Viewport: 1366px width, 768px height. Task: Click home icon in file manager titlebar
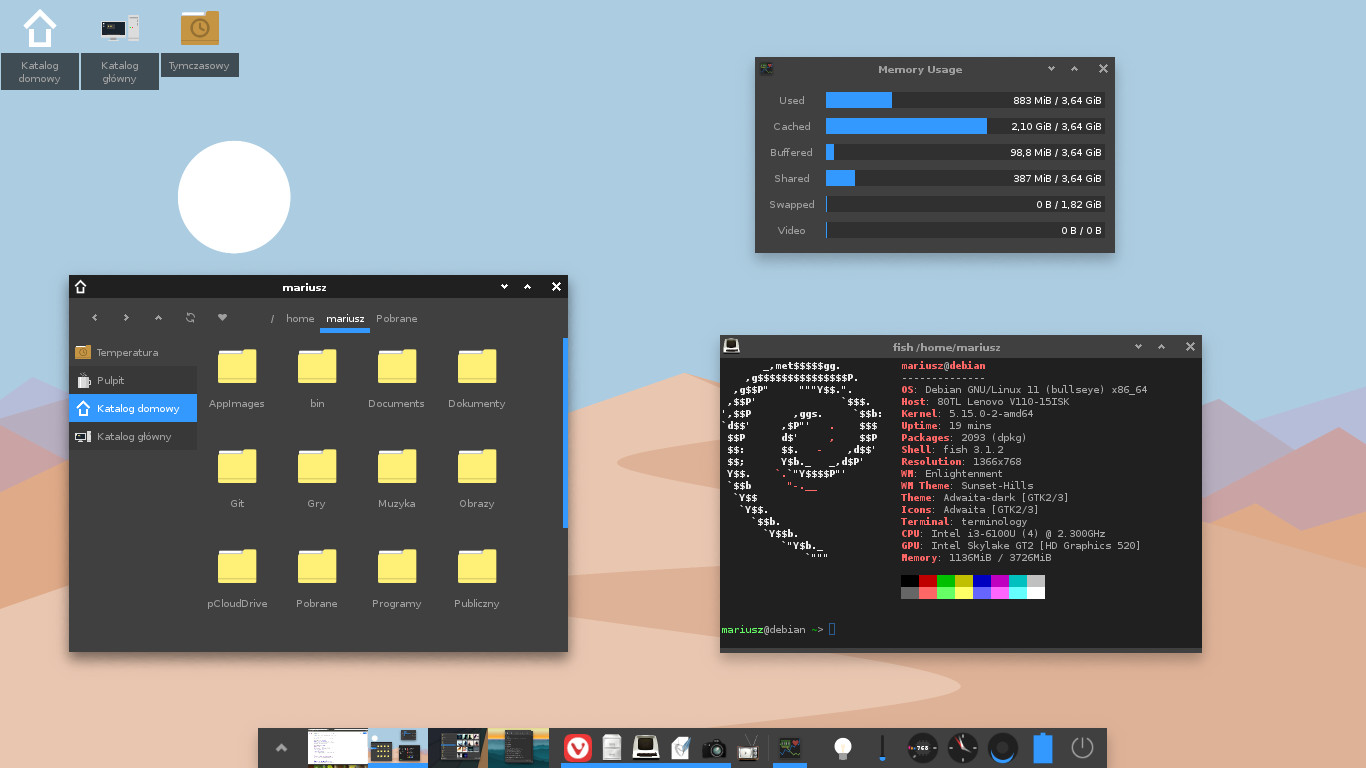[x=81, y=287]
